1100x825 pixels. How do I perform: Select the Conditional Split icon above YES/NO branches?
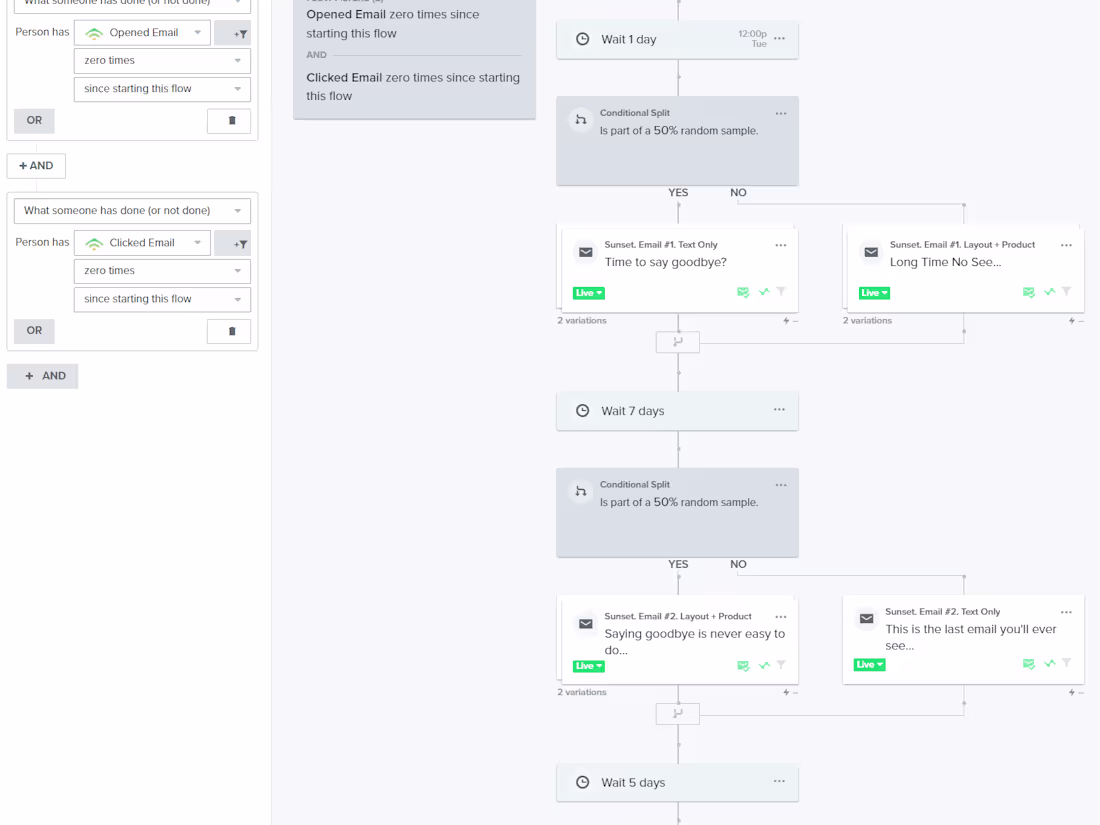pos(581,119)
